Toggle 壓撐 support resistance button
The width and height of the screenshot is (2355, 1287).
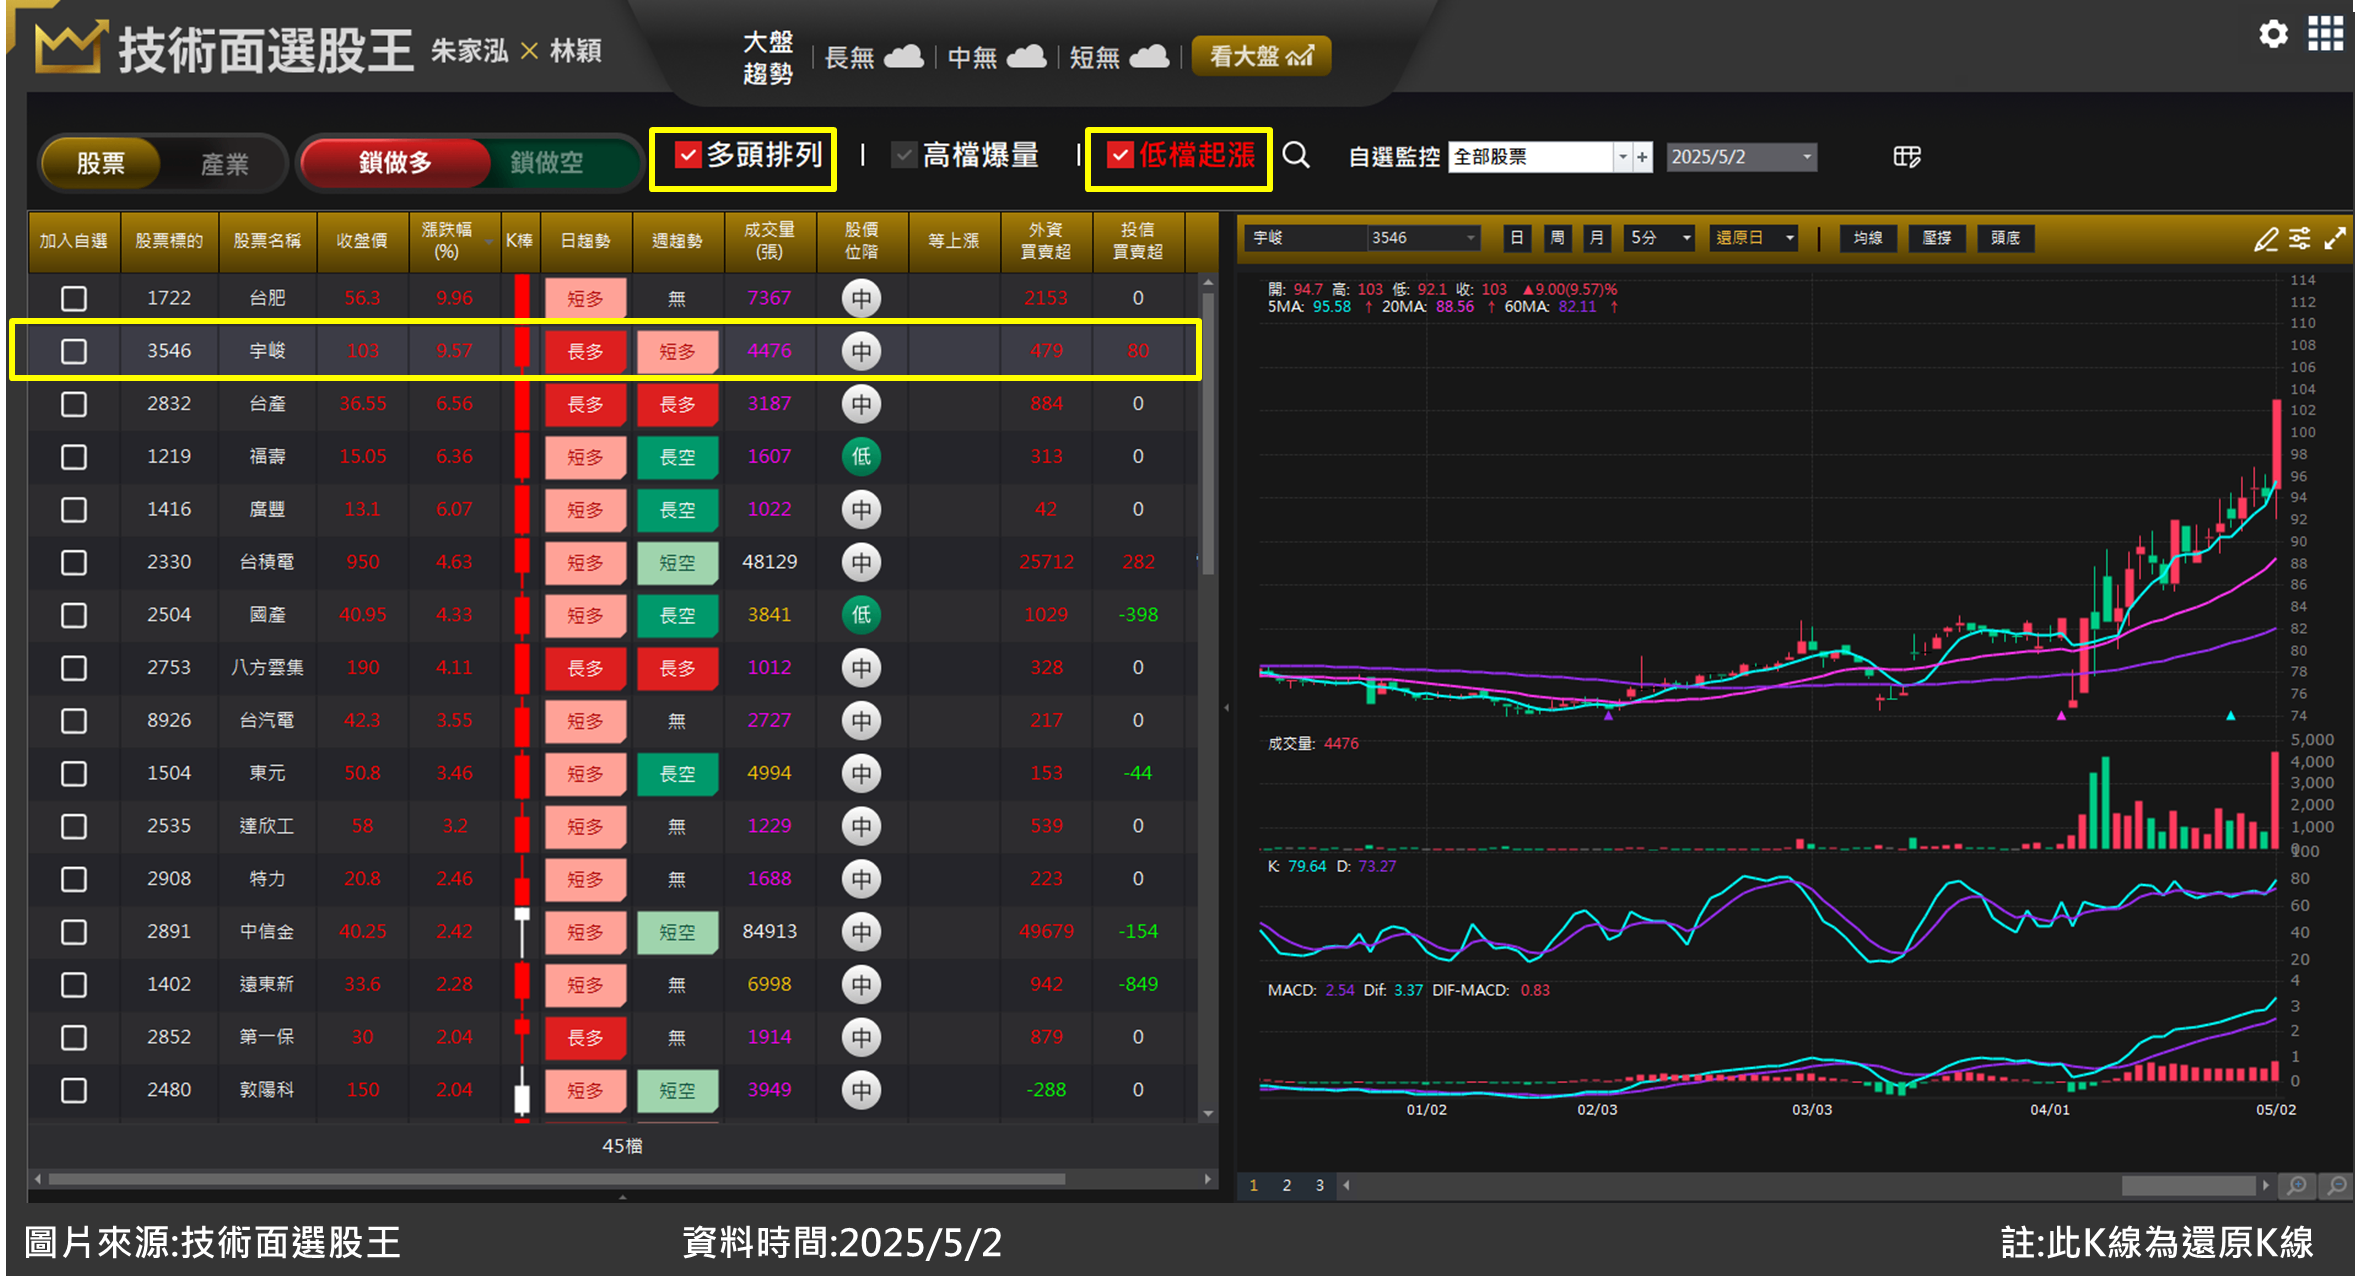(1937, 238)
